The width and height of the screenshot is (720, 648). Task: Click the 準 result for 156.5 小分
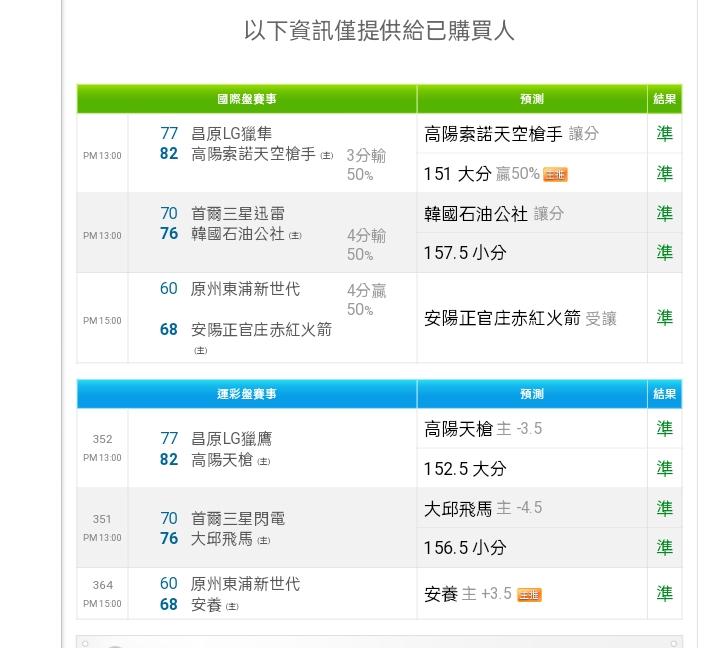664,547
